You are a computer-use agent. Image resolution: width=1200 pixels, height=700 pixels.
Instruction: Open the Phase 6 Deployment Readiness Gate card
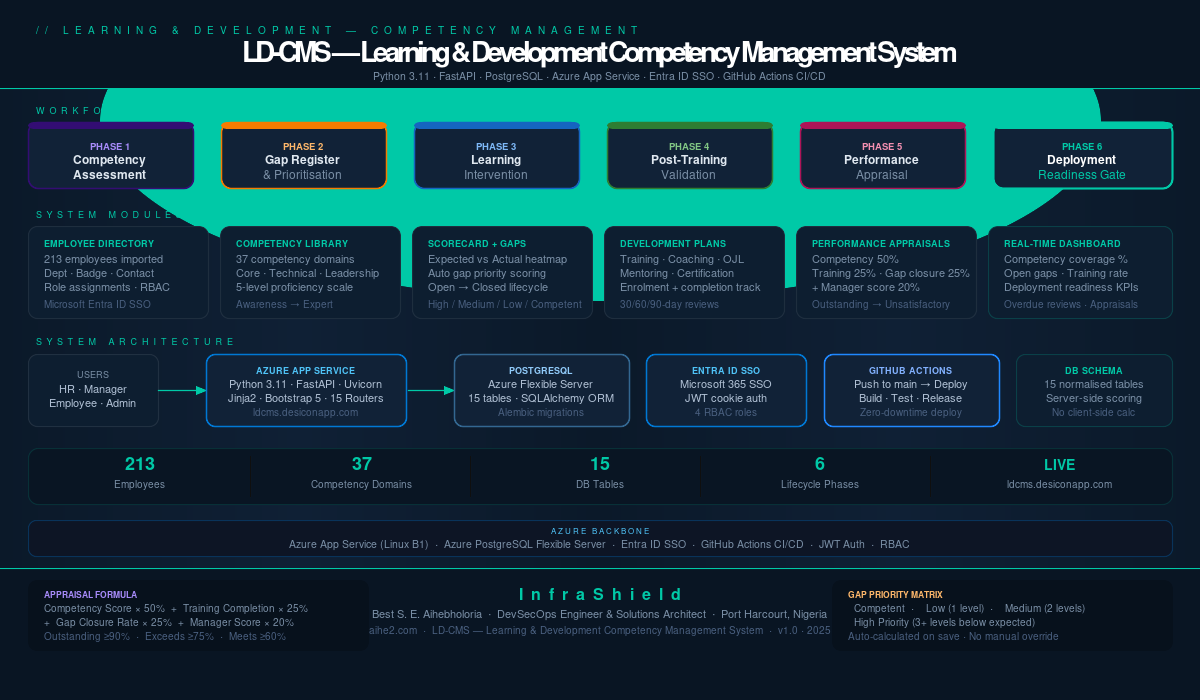pos(1082,155)
